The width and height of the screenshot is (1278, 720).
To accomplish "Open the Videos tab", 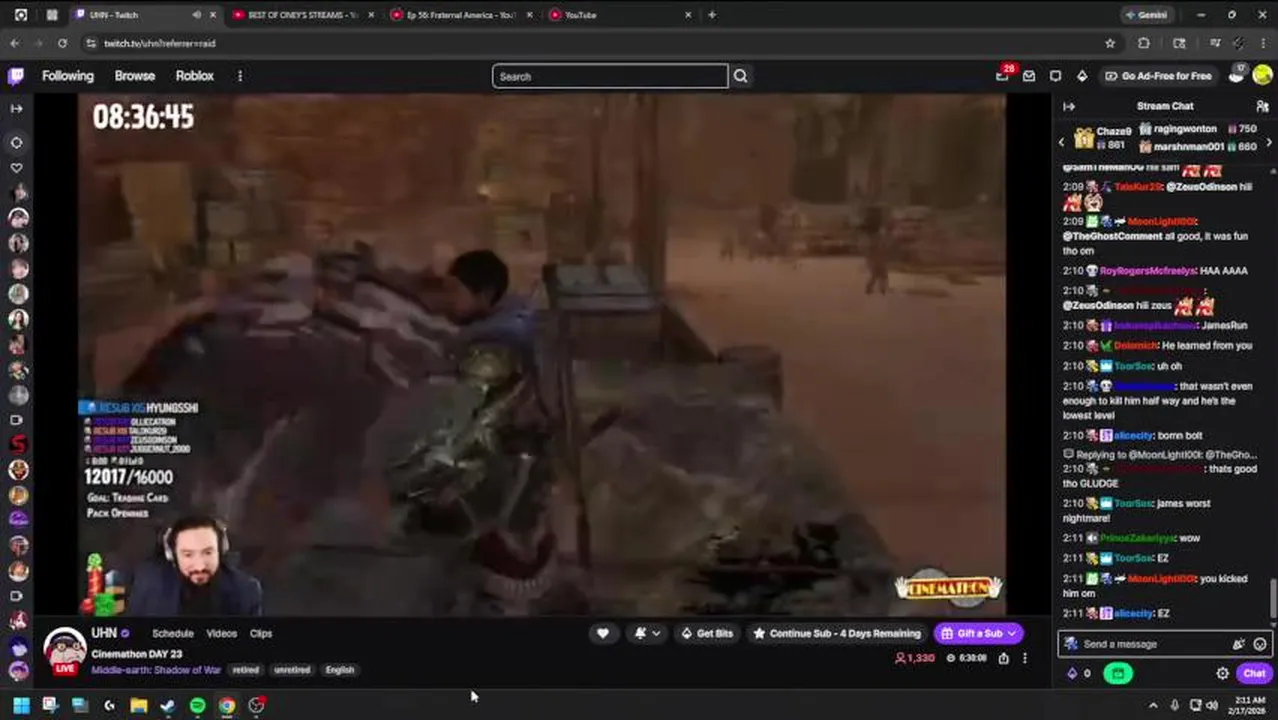I will (x=222, y=633).
